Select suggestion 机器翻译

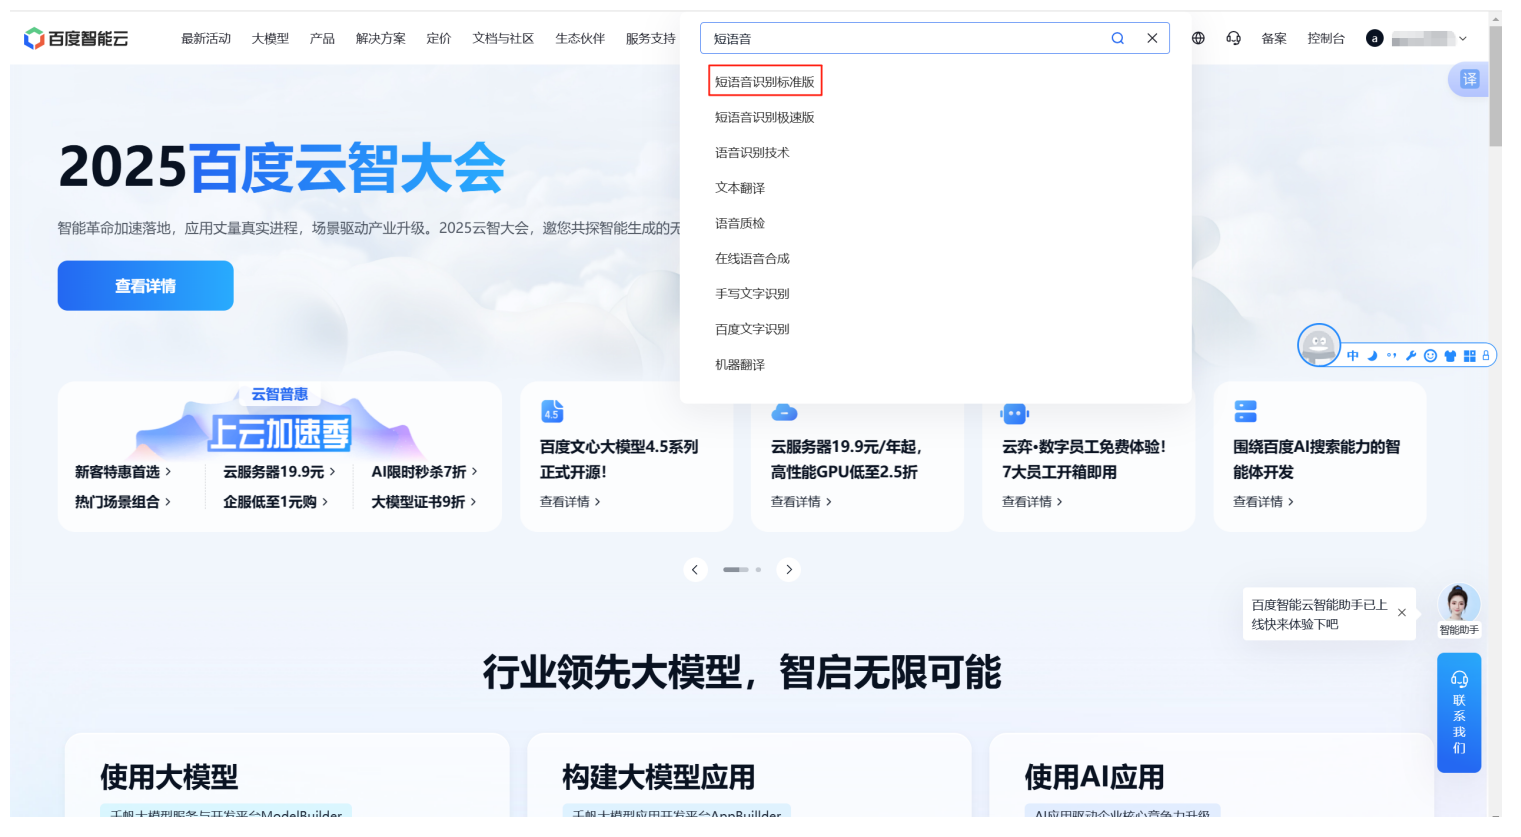pyautogui.click(x=740, y=364)
